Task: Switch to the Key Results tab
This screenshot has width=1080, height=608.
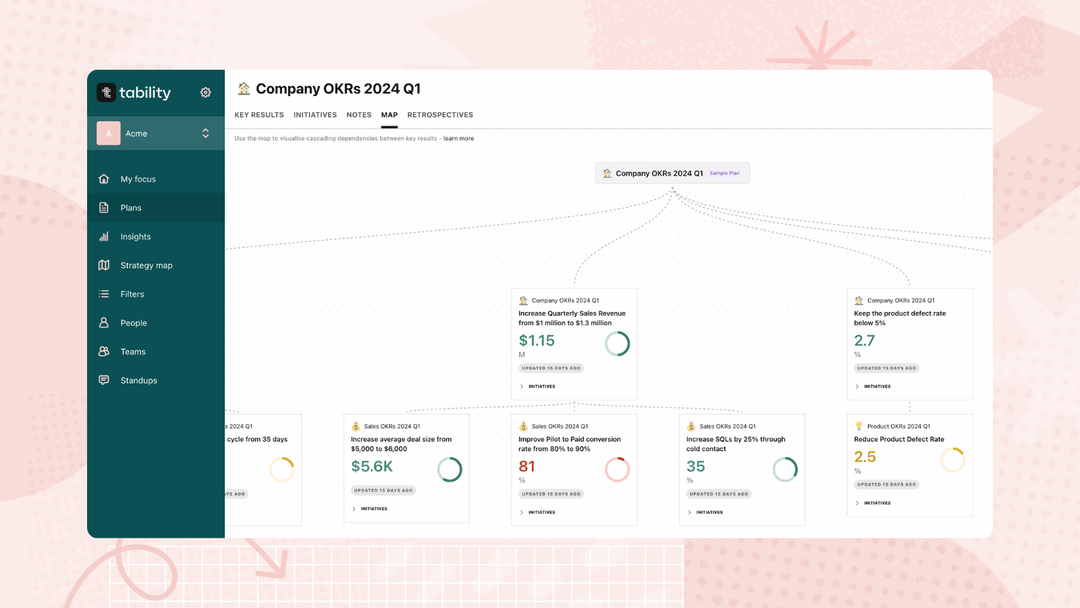Action: click(259, 114)
